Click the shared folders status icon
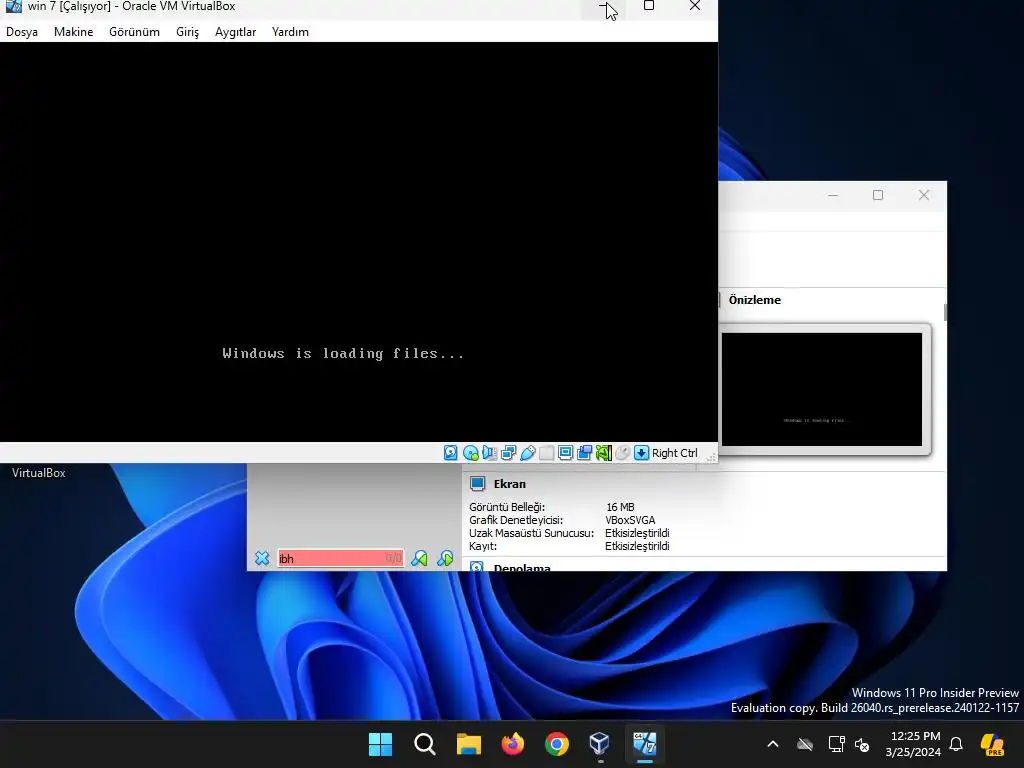This screenshot has width=1024, height=768. coord(547,453)
